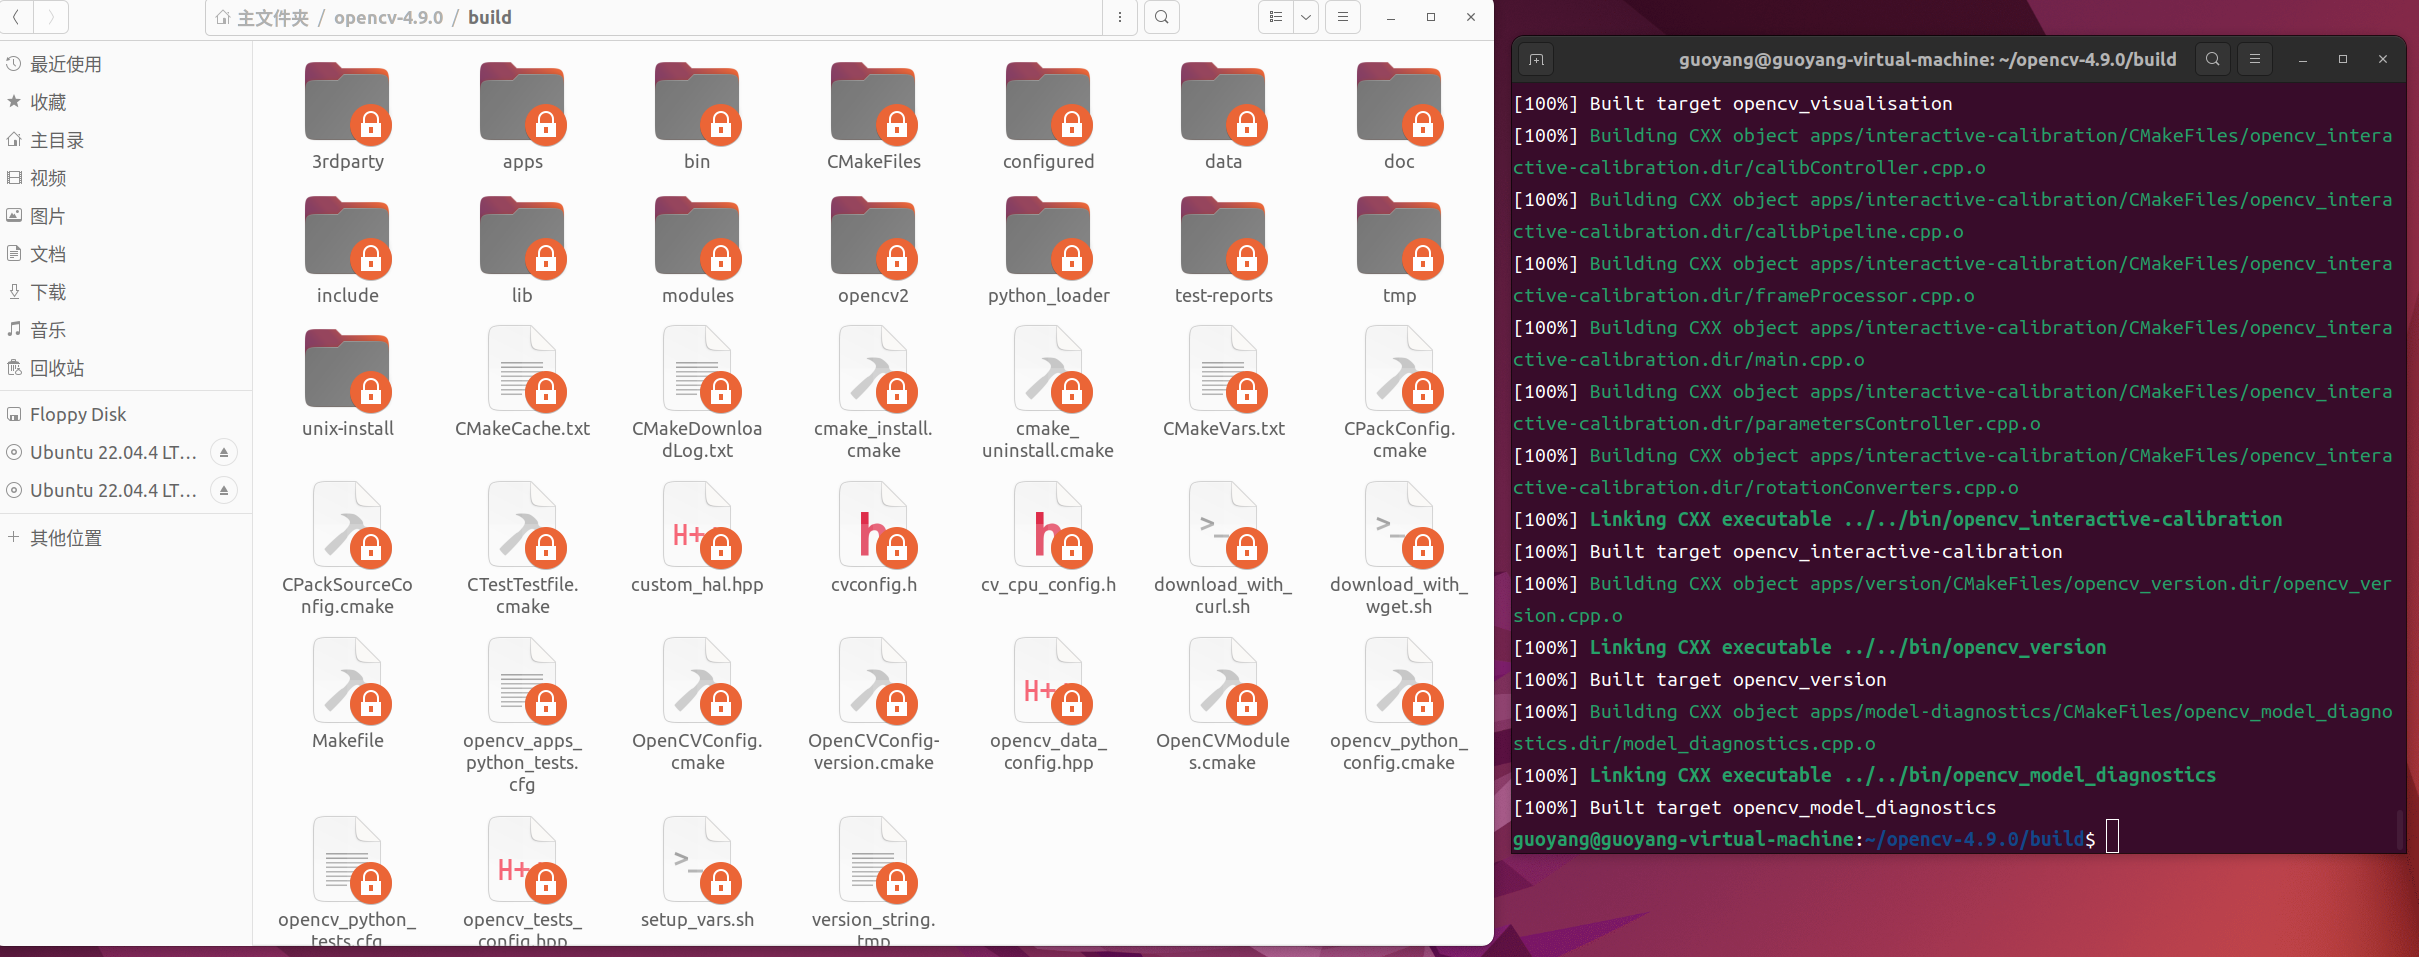This screenshot has width=2419, height=957.
Task: Search files in the build folder
Action: point(1162,17)
